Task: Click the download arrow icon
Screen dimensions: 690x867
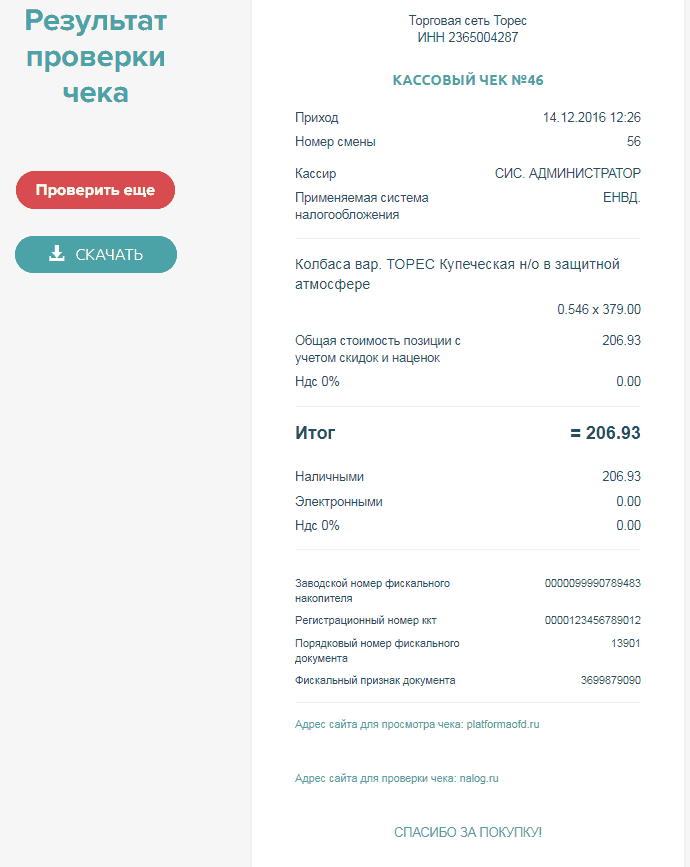Action: [57, 253]
